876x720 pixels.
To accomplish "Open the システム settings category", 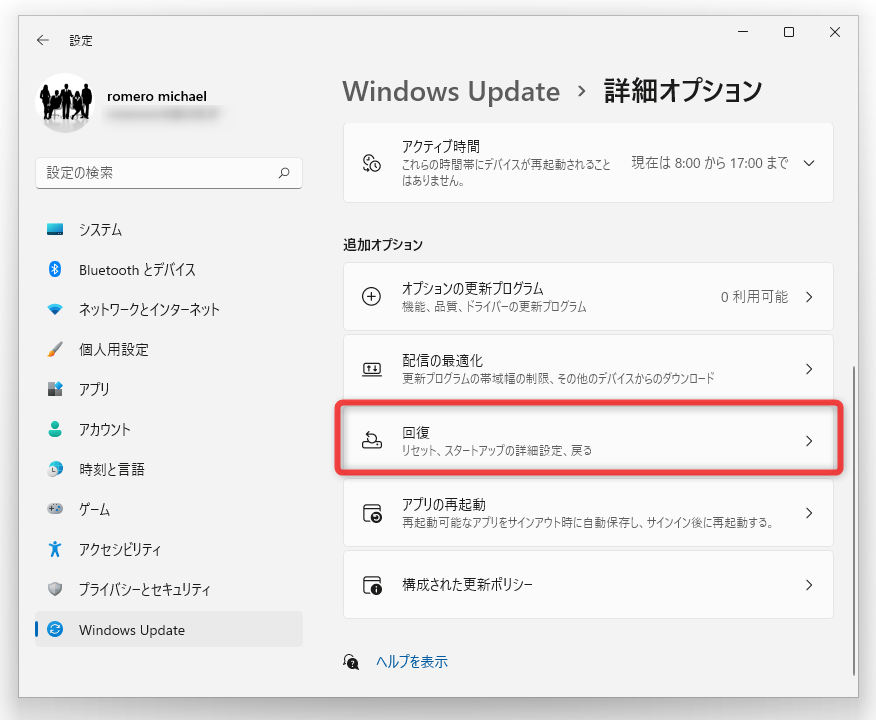I will click(169, 230).
